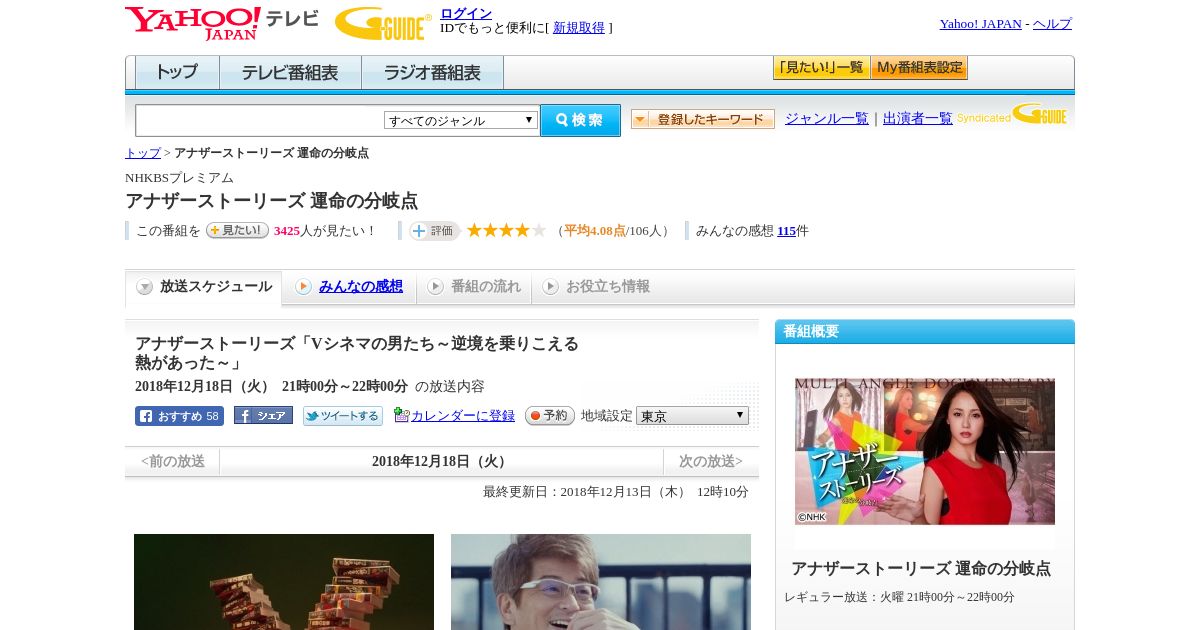Click the 番組概要 panel header

point(925,332)
